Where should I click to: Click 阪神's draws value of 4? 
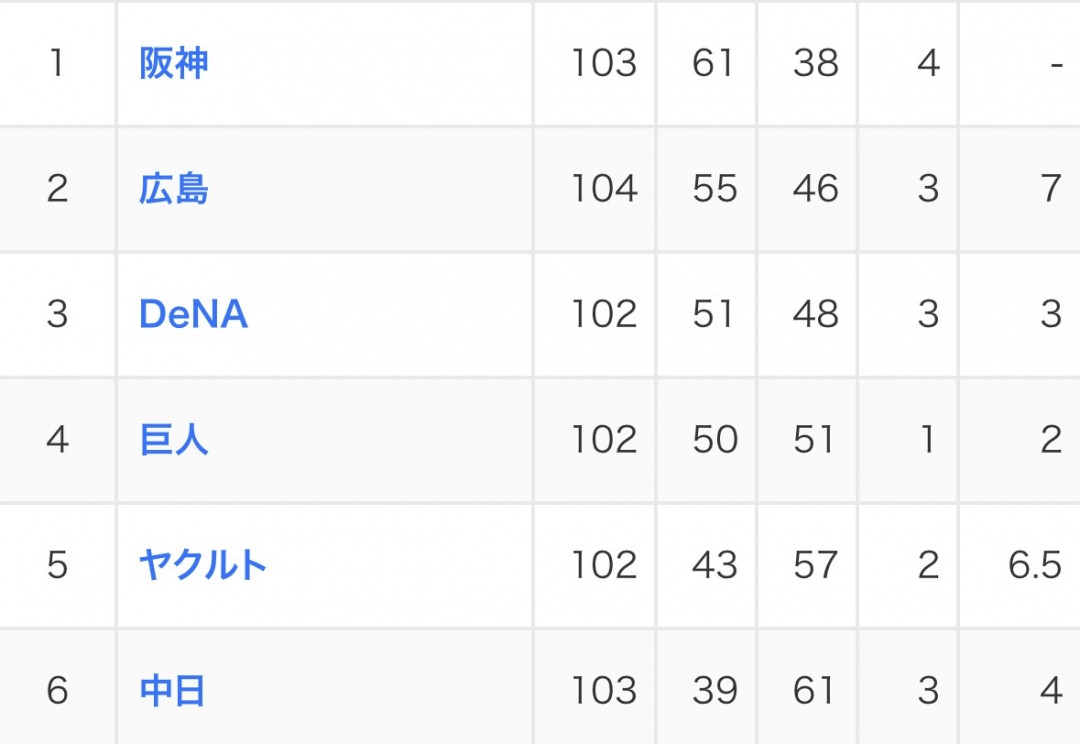click(x=928, y=63)
